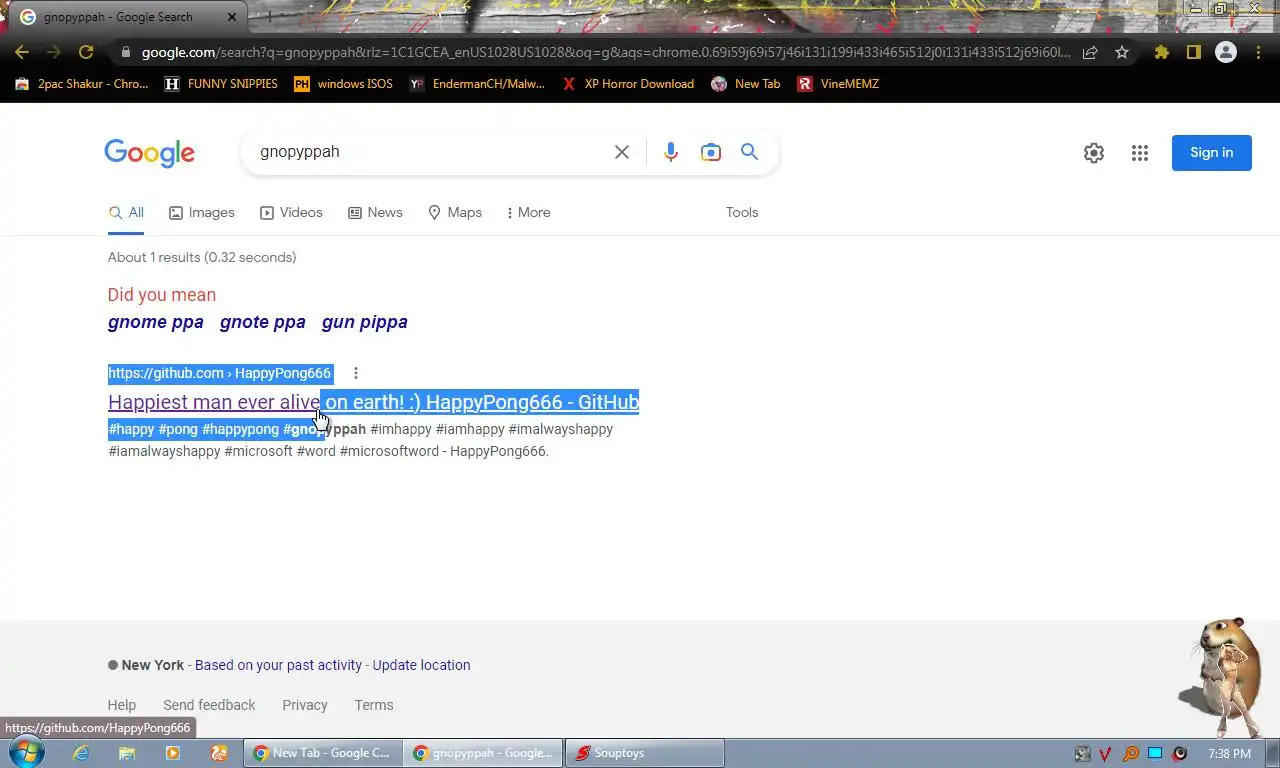This screenshot has height=768, width=1280.
Task: Submit search with the magnifier button
Action: pyautogui.click(x=749, y=152)
